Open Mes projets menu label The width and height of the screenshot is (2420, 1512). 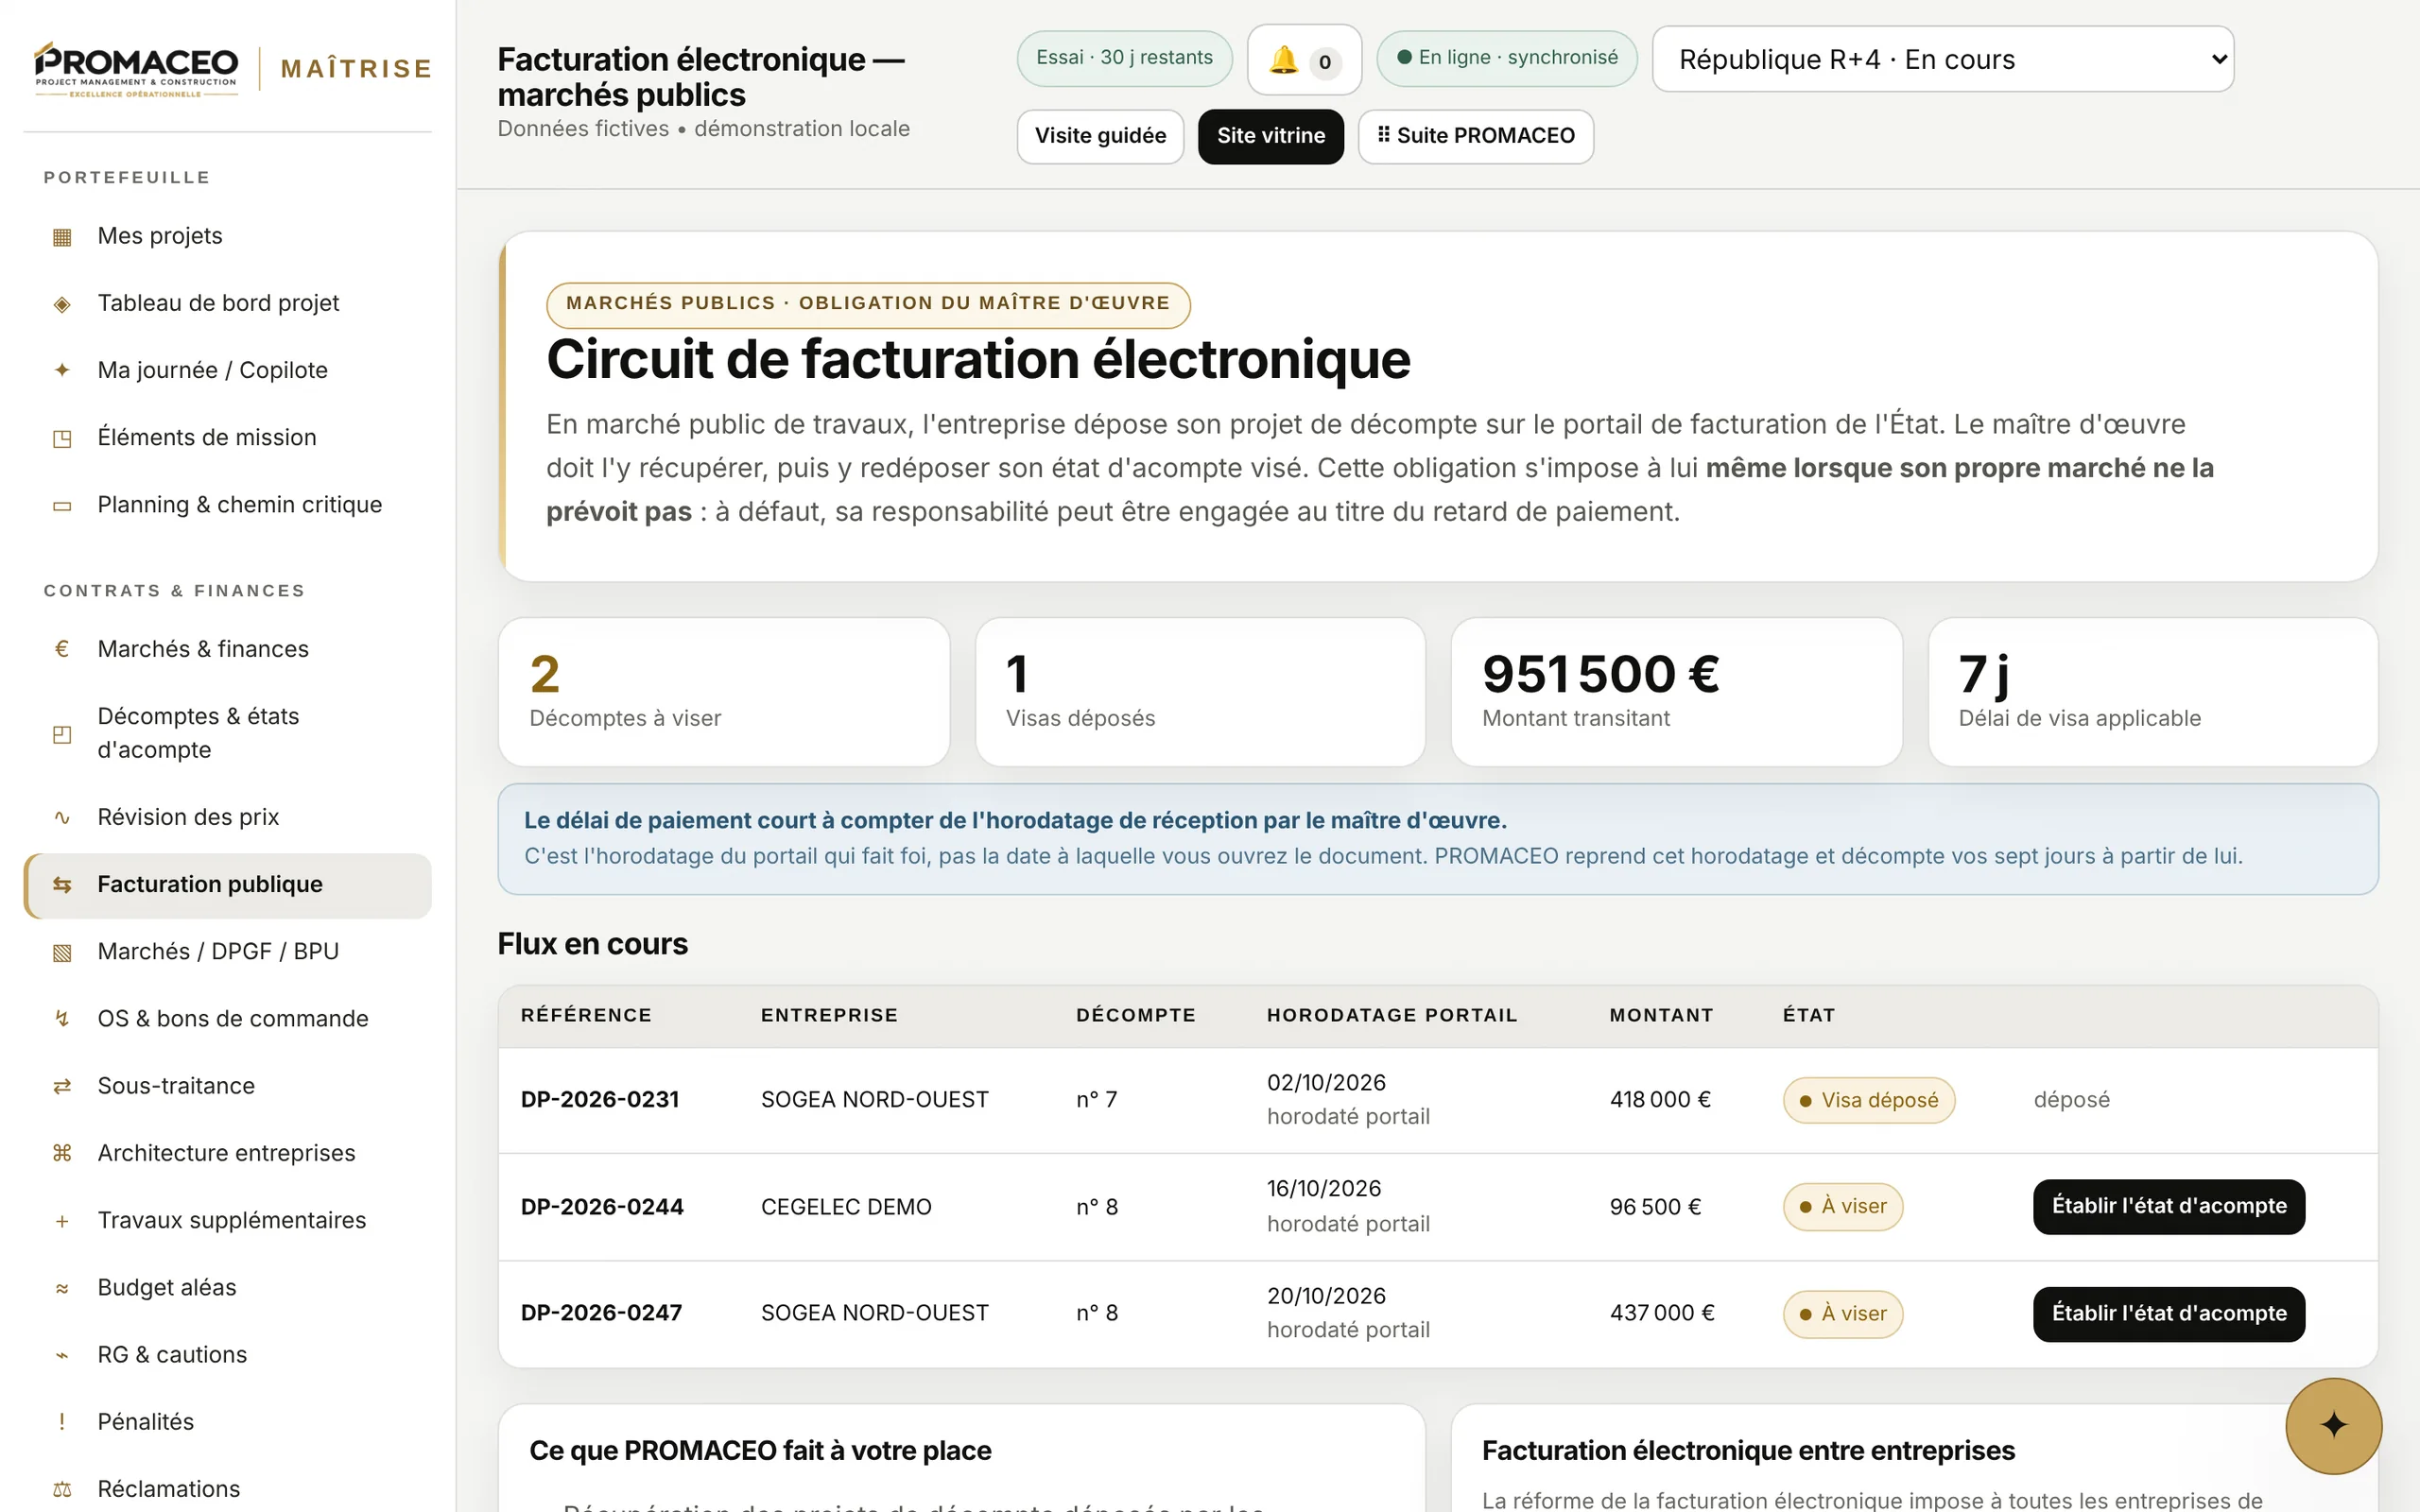pyautogui.click(x=160, y=236)
